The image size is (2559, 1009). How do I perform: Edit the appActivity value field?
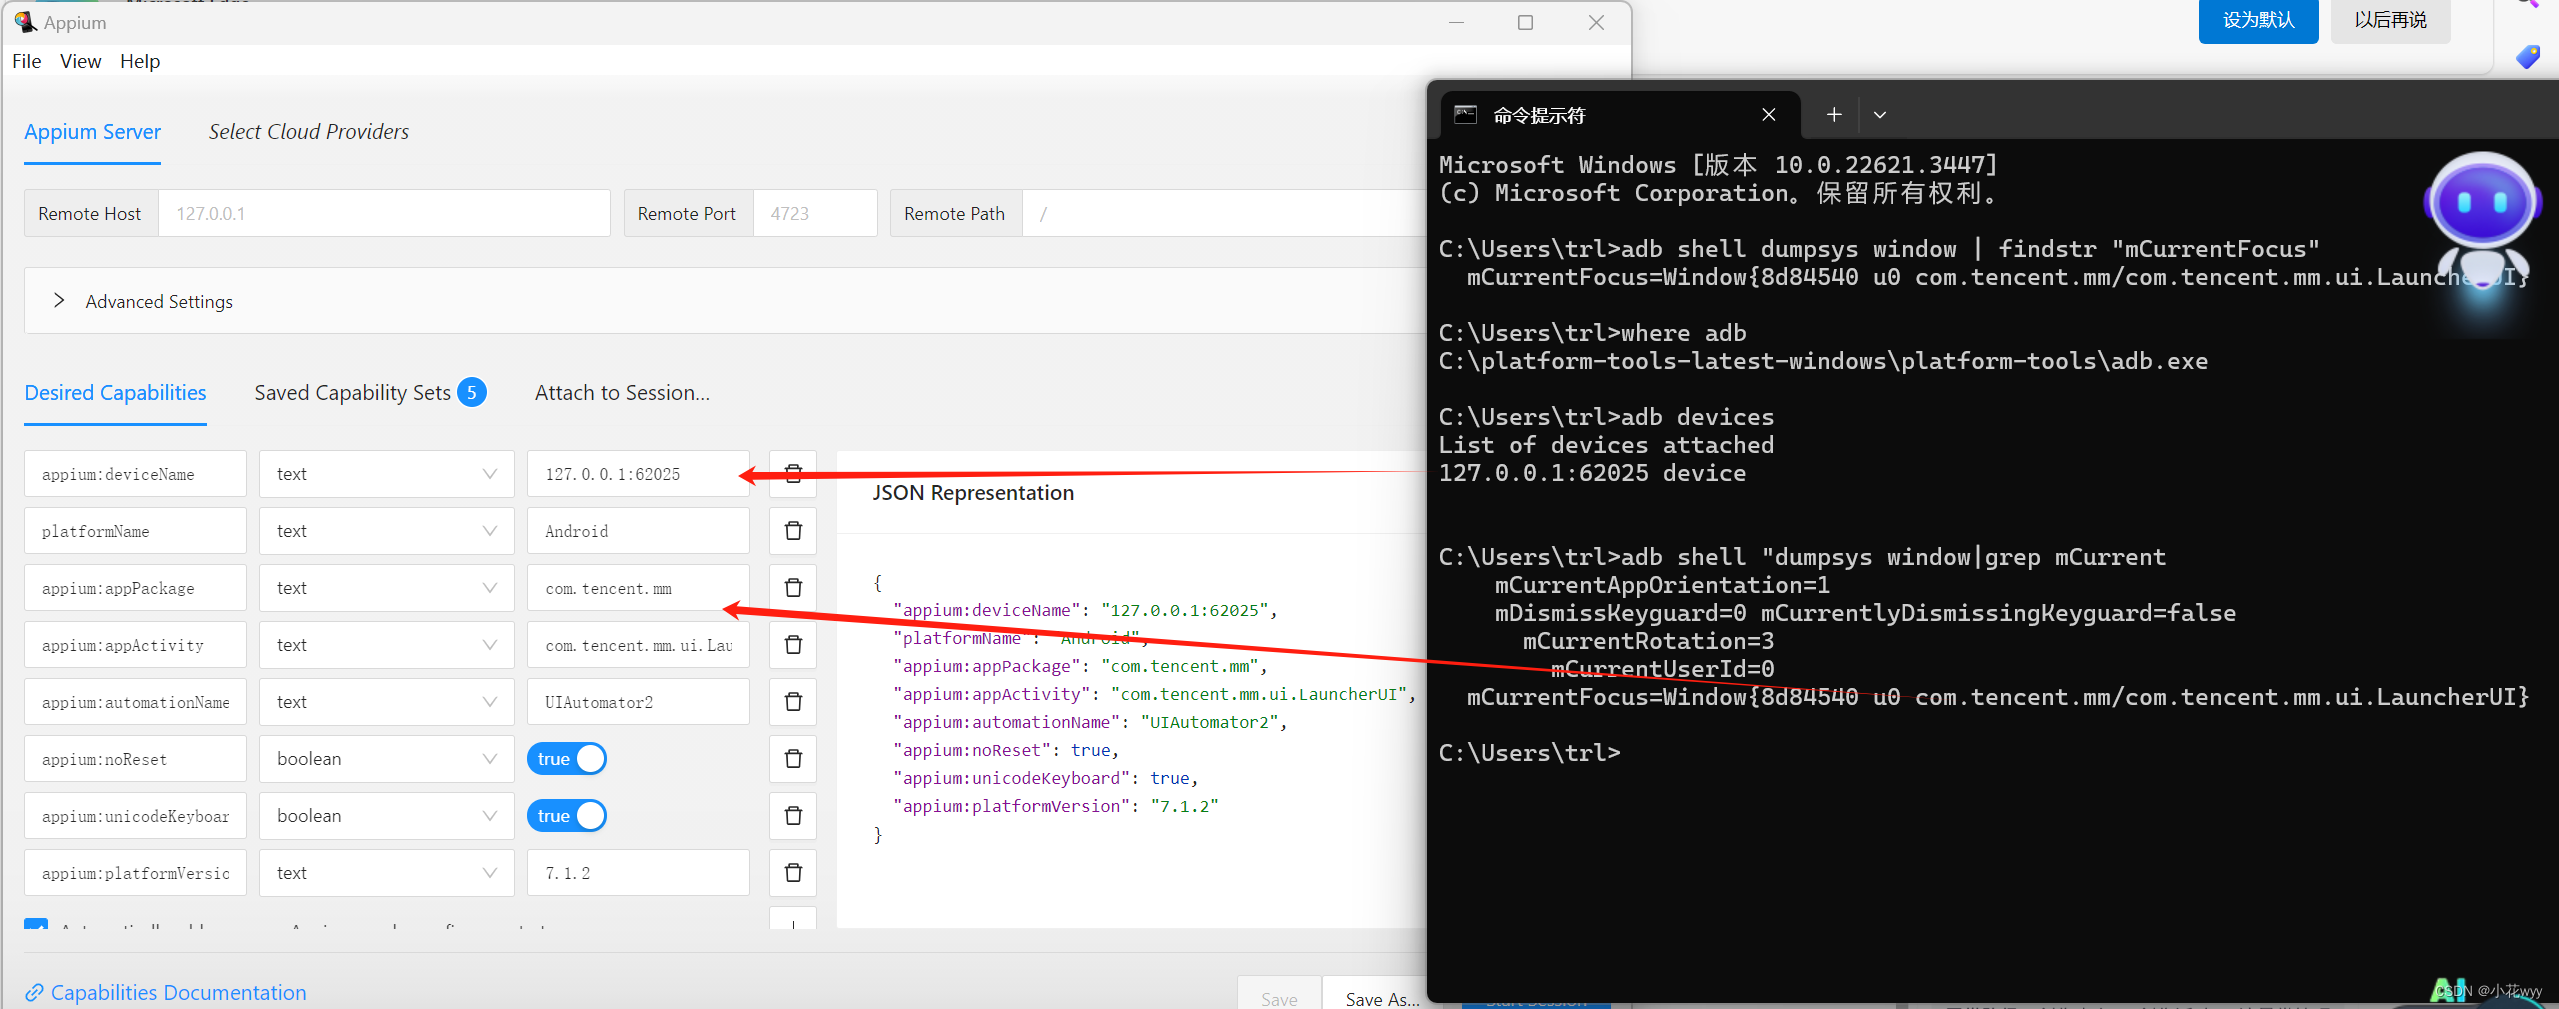638,645
